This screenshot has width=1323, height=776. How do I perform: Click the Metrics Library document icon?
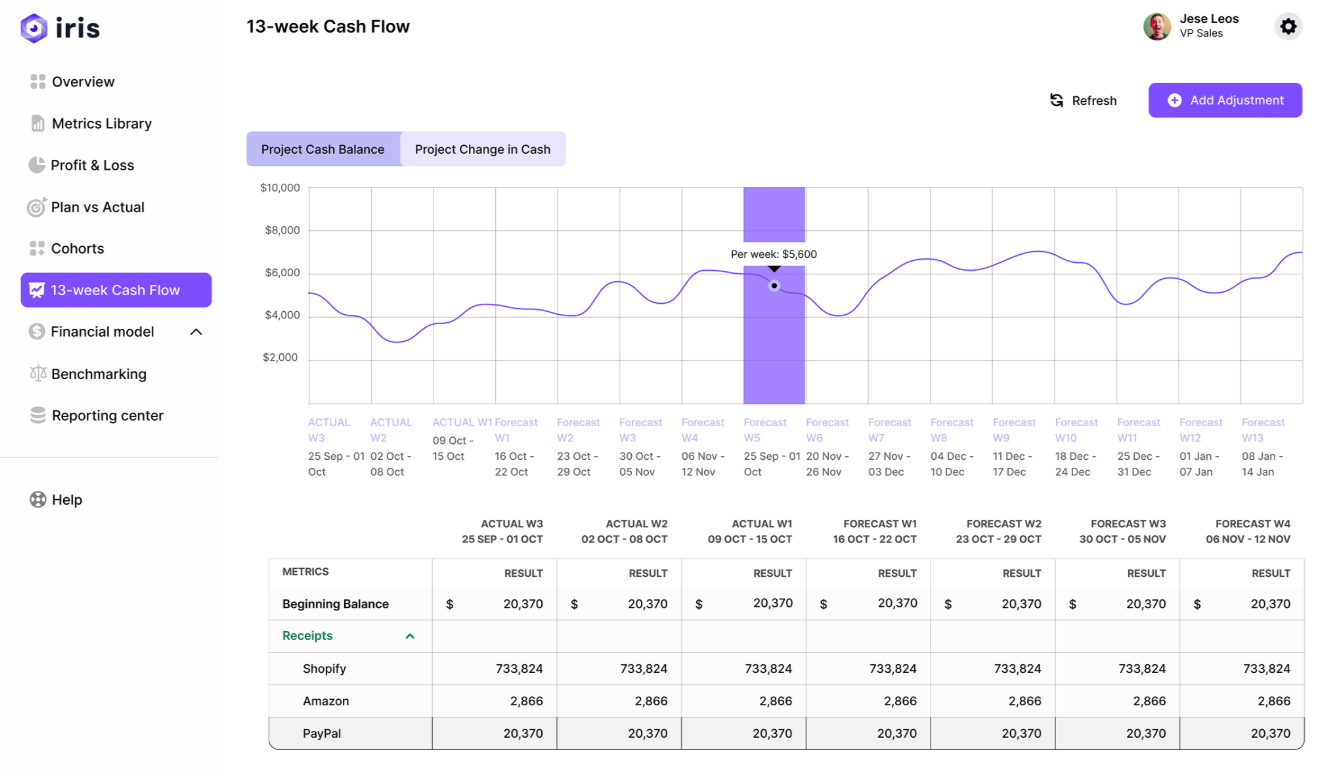[38, 124]
